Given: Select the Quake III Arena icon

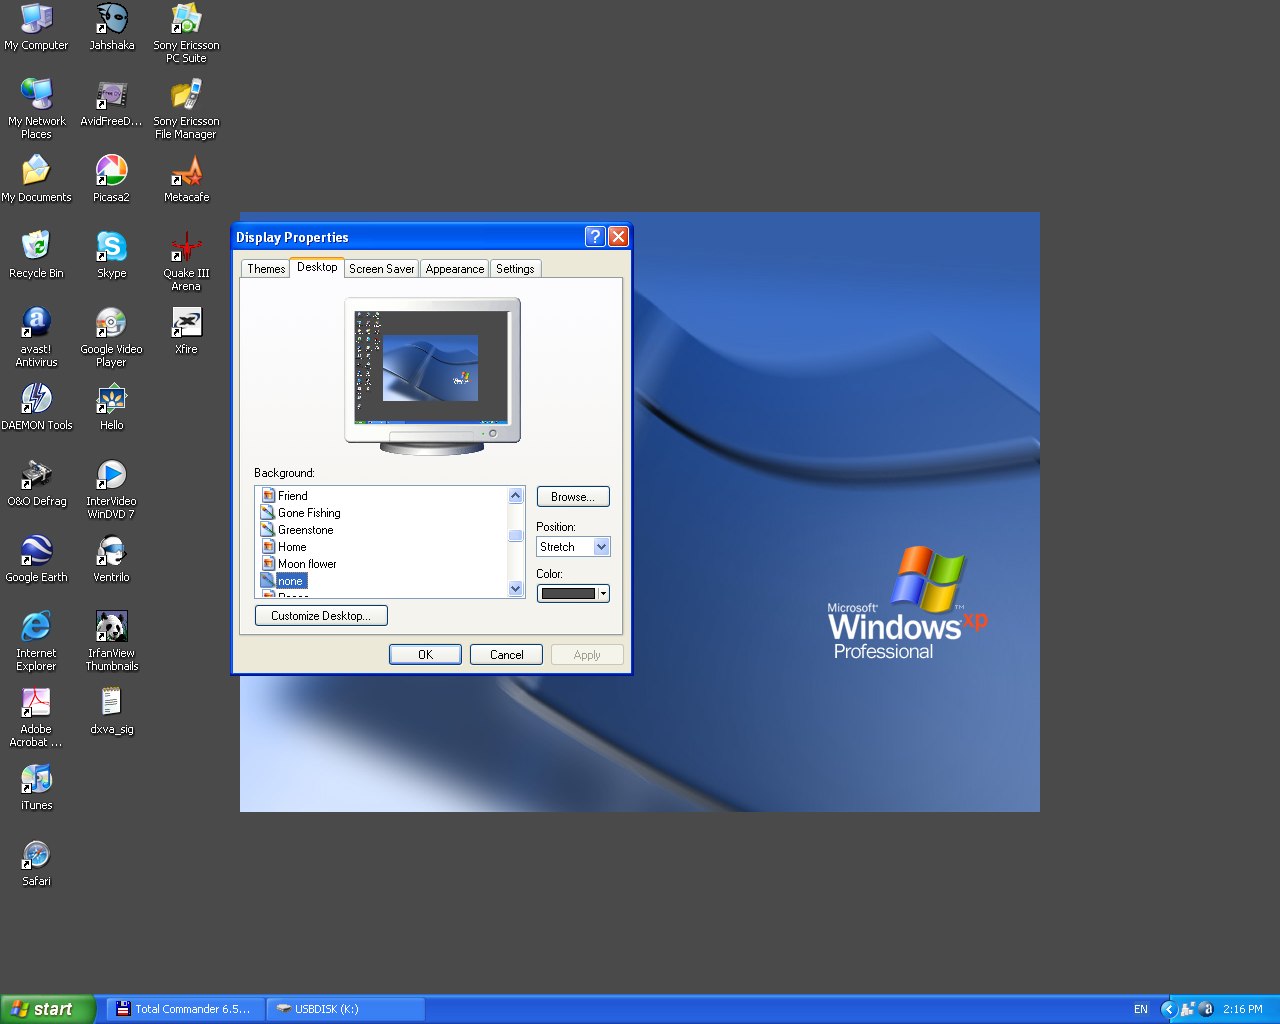Looking at the screenshot, I should coord(186,261).
